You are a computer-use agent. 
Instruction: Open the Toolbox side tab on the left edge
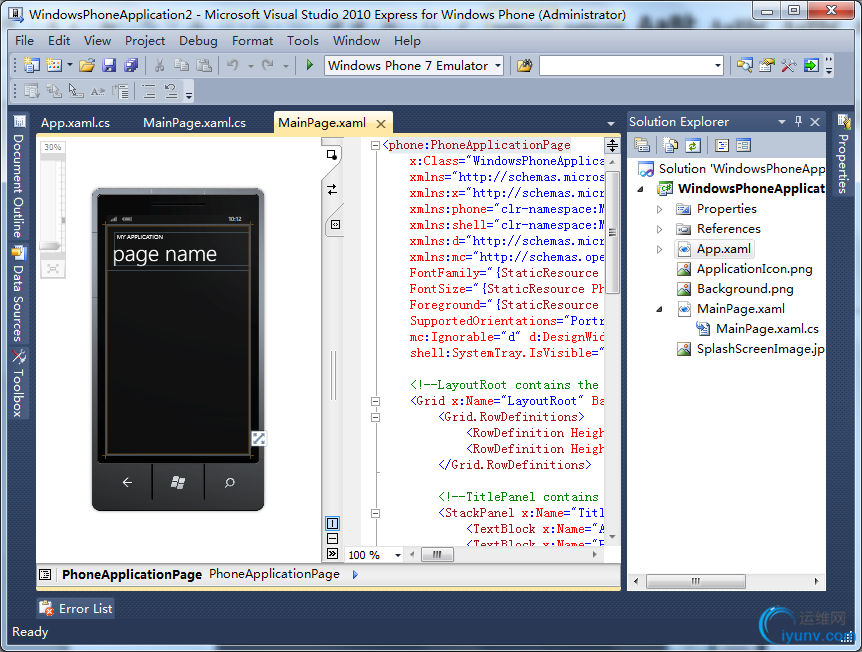pos(19,384)
